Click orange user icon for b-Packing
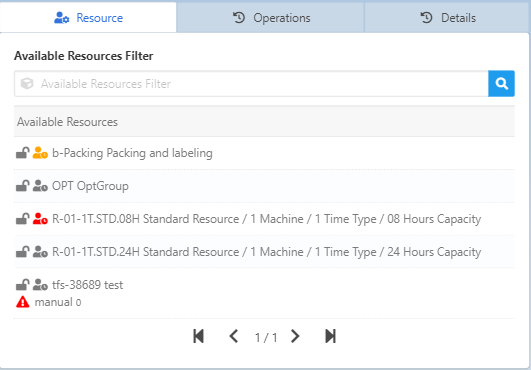This screenshot has height=370, width=531. click(40, 153)
